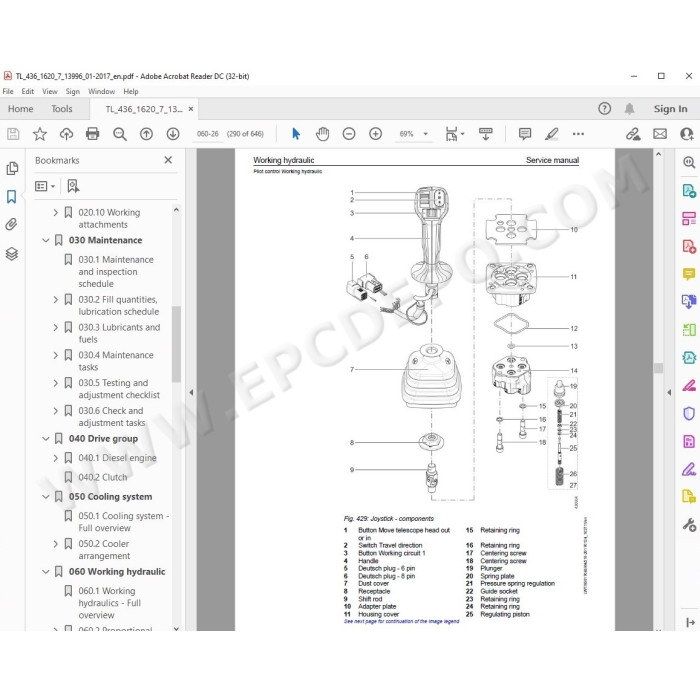Click the page number input field
The image size is (700, 700).
[208, 134]
